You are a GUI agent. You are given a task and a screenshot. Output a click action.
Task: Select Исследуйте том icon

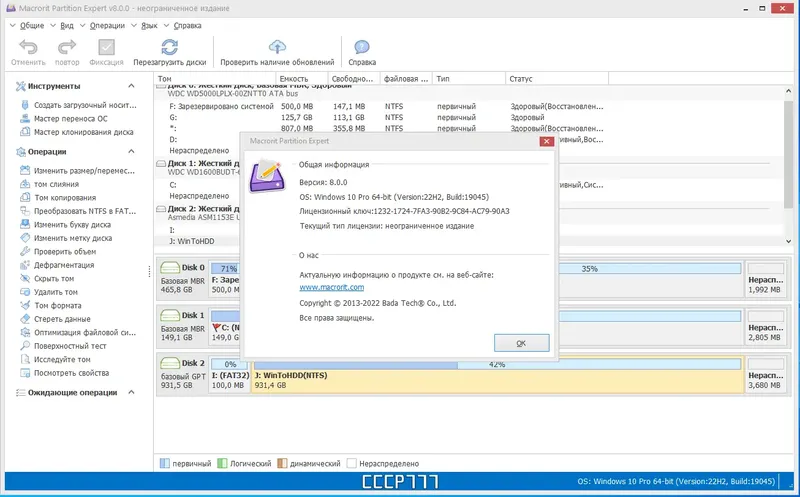[24, 359]
